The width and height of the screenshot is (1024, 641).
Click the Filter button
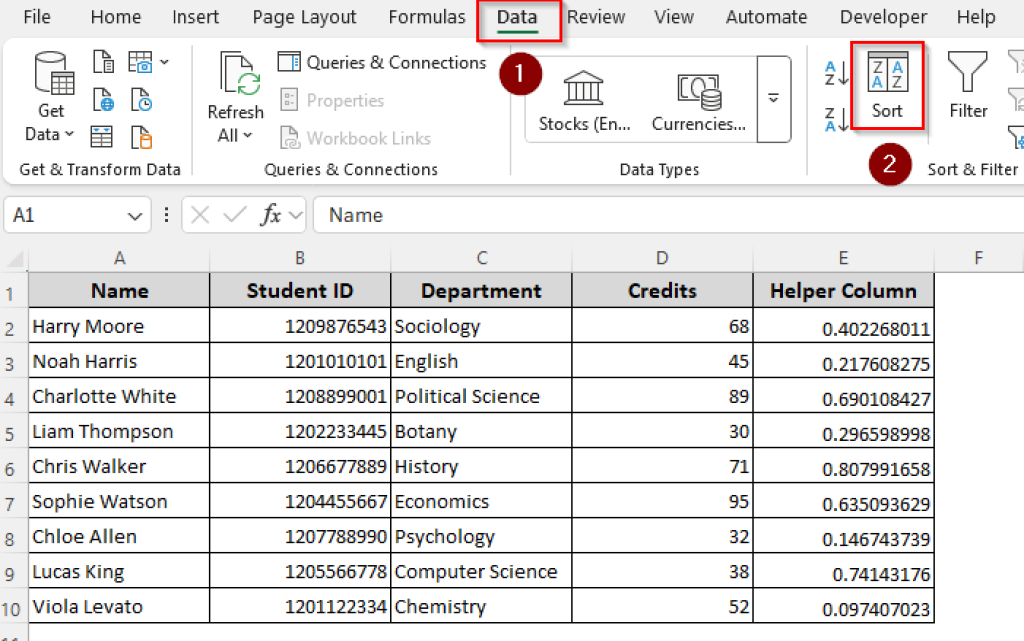967,85
